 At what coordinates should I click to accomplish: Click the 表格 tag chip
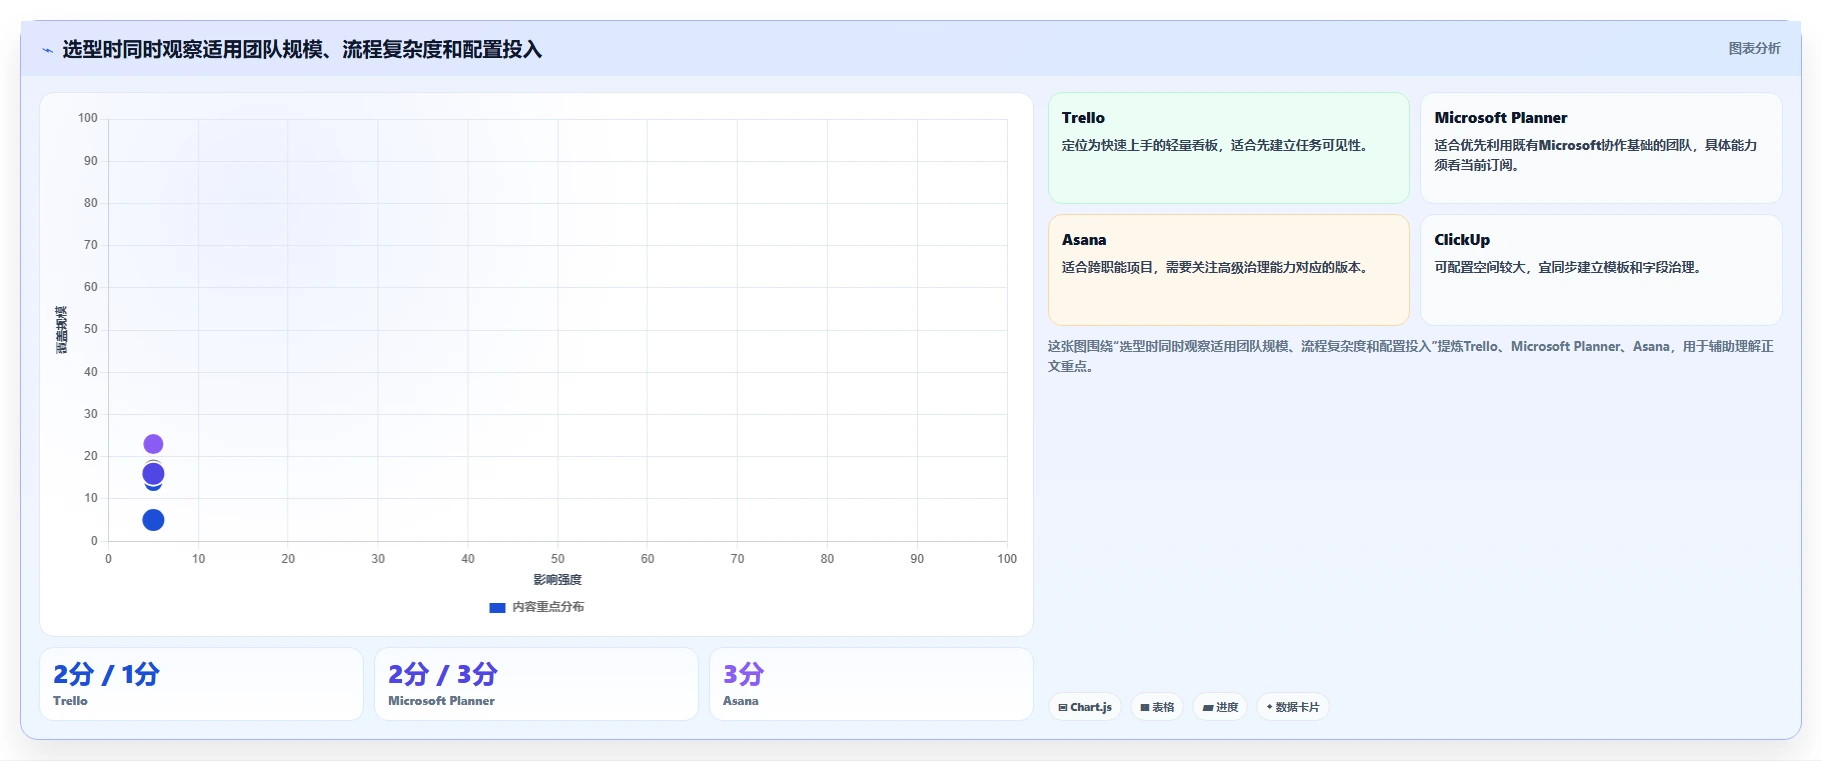1157,707
